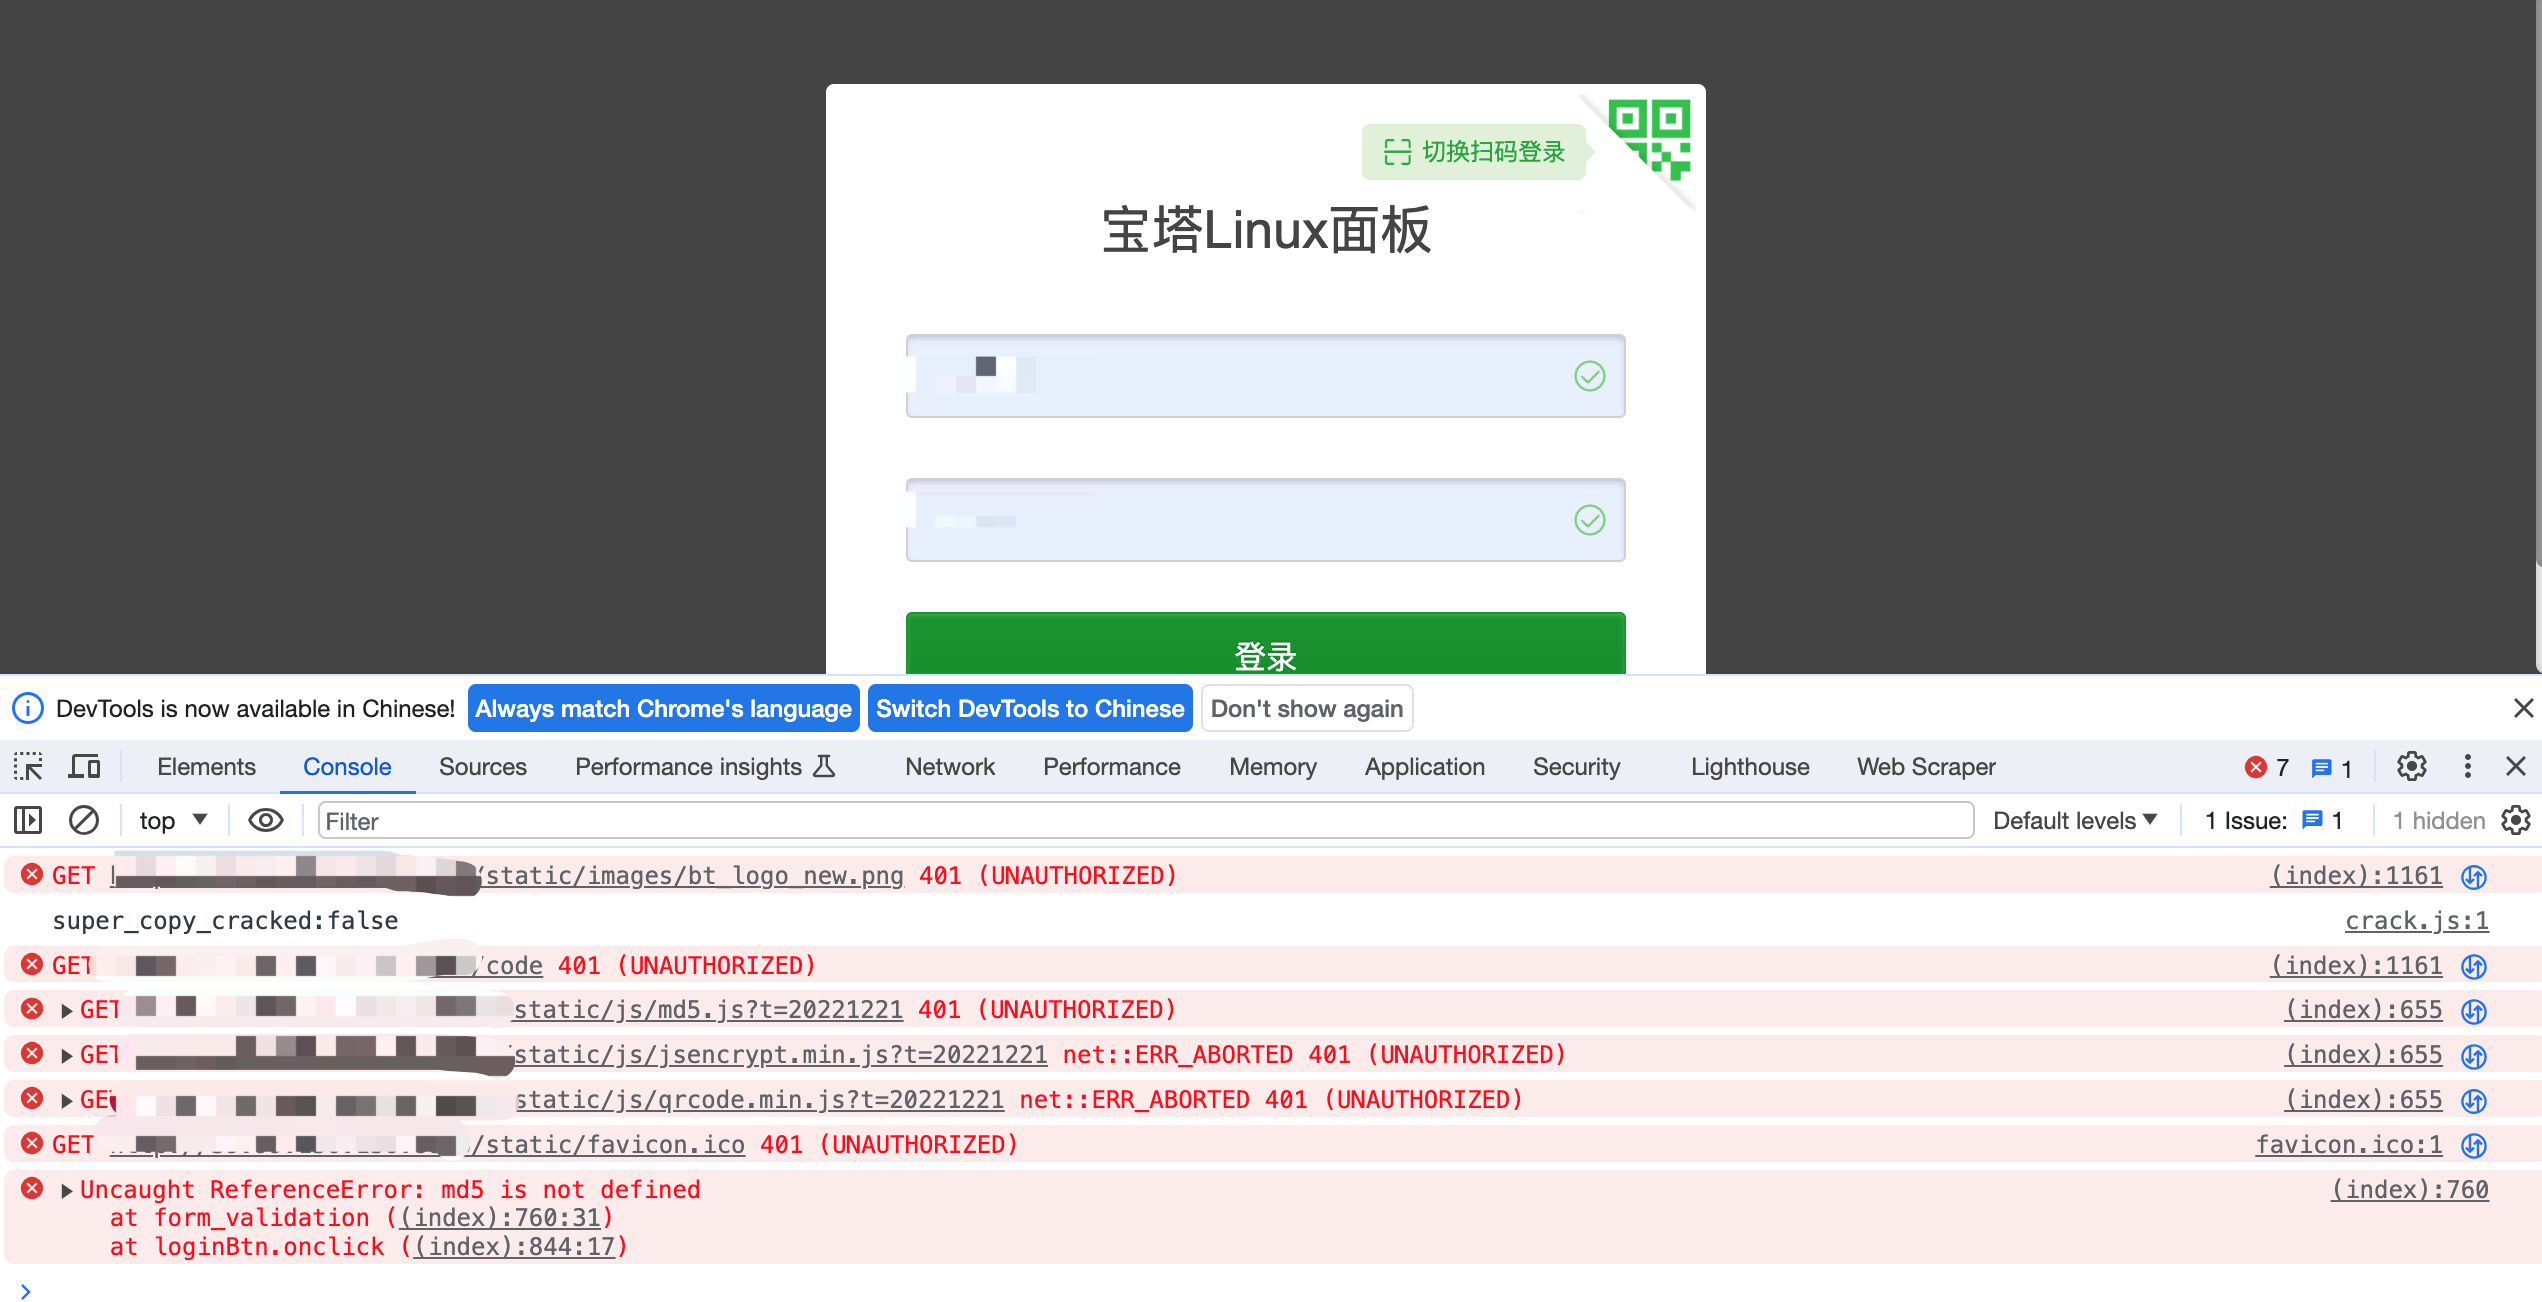Open the Memory tab

click(1273, 767)
